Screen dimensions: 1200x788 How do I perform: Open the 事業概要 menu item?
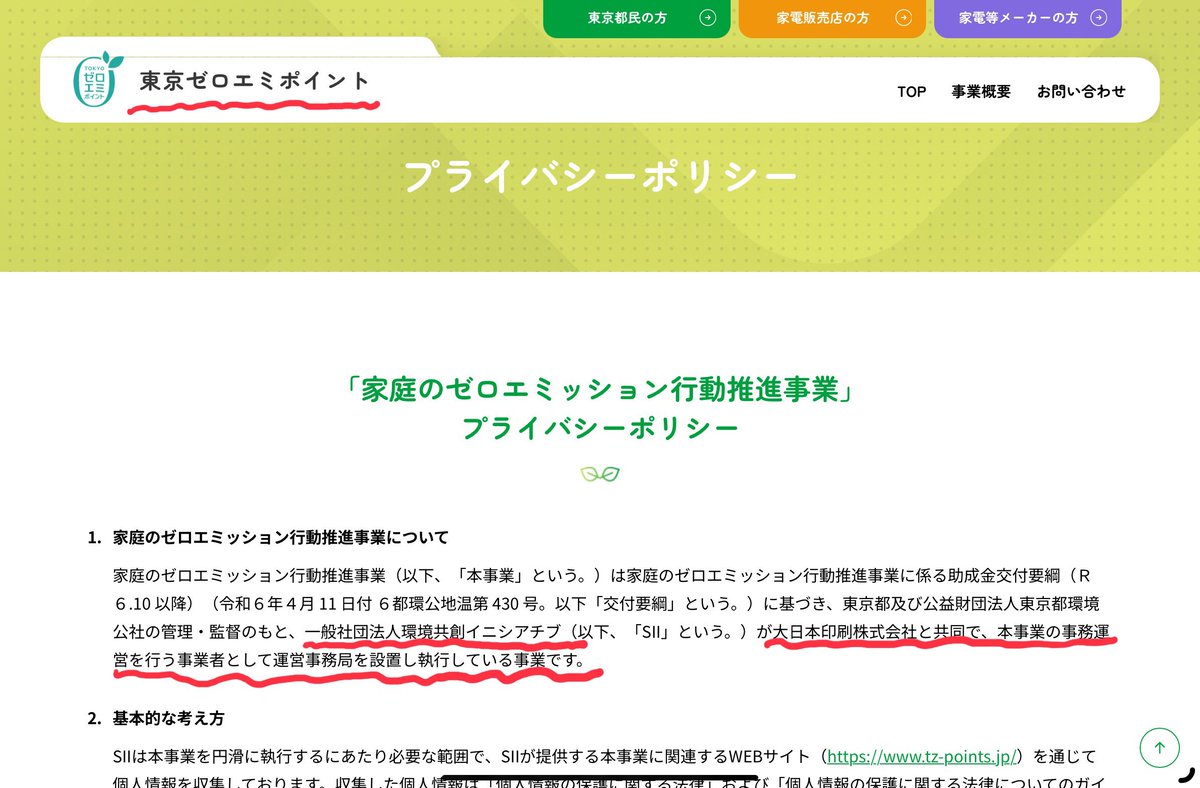coord(981,91)
